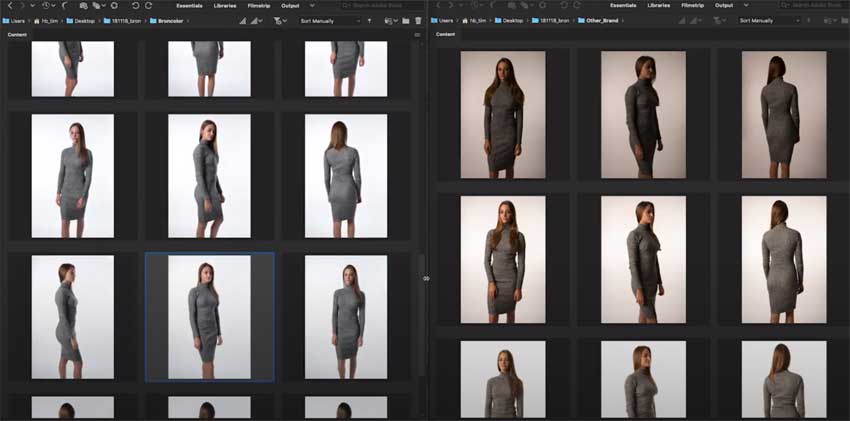850x421 pixels.
Task: Switch Broncolor window to Libraries workspace
Action: click(225, 5)
